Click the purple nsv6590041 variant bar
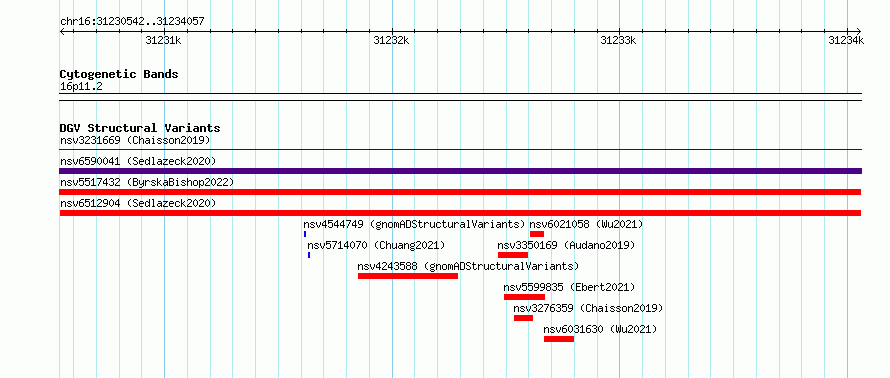Image resolution: width=890 pixels, height=378 pixels. [460, 171]
